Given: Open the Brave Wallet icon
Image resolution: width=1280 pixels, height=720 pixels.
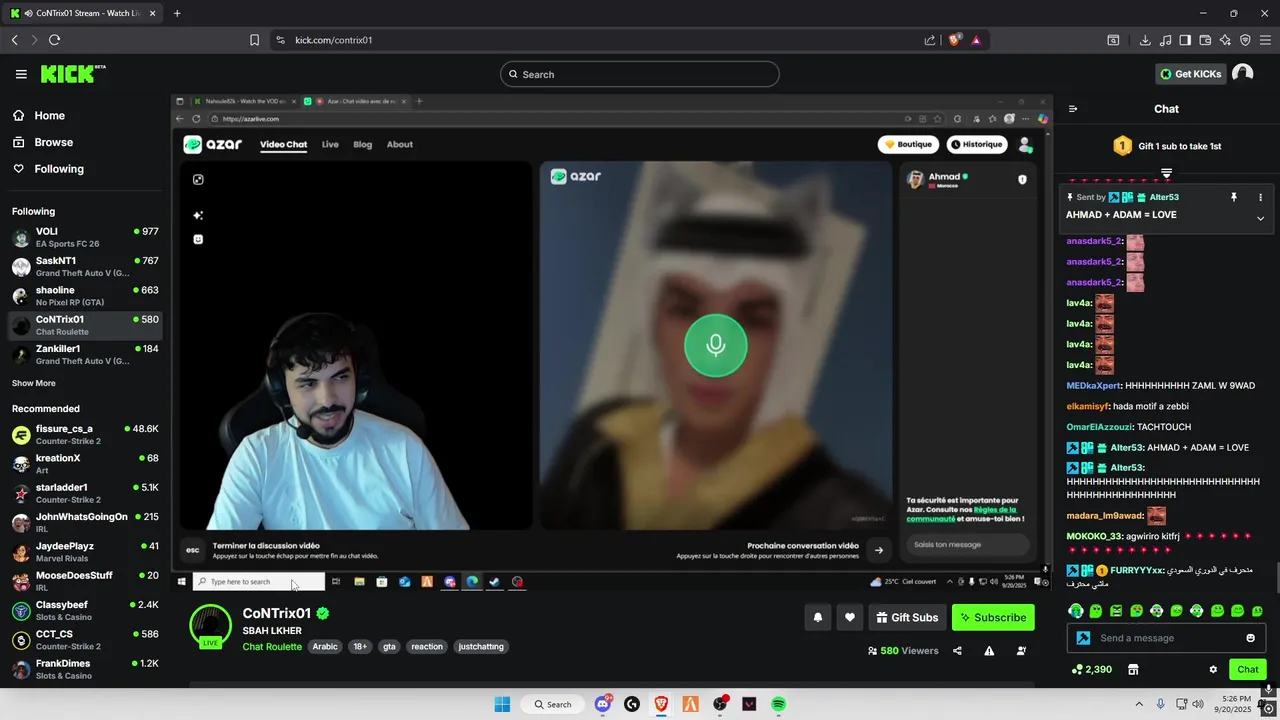Looking at the screenshot, I should pos(1205,40).
